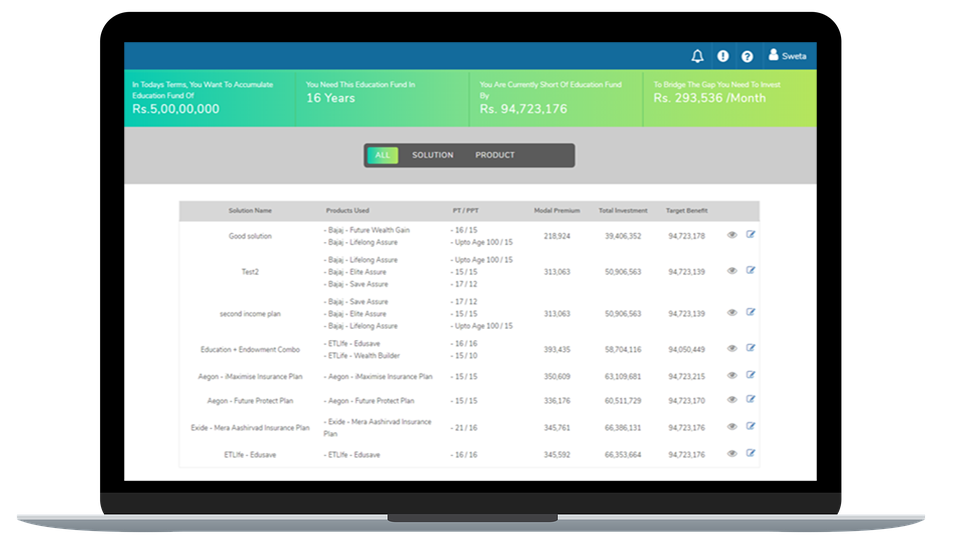
Task: Select the ALL filter tab
Action: click(x=382, y=155)
